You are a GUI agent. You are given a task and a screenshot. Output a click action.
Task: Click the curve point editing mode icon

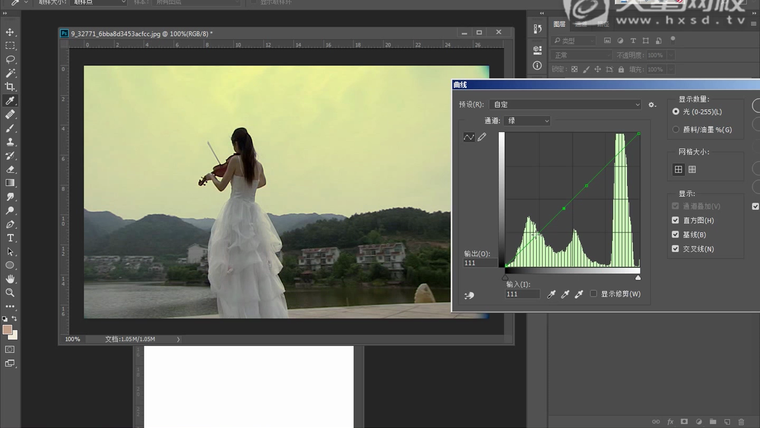click(x=469, y=137)
